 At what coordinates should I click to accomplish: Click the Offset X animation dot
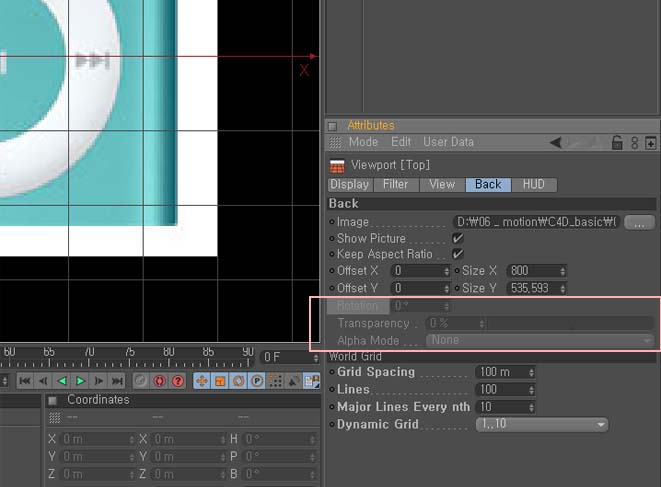click(332, 271)
